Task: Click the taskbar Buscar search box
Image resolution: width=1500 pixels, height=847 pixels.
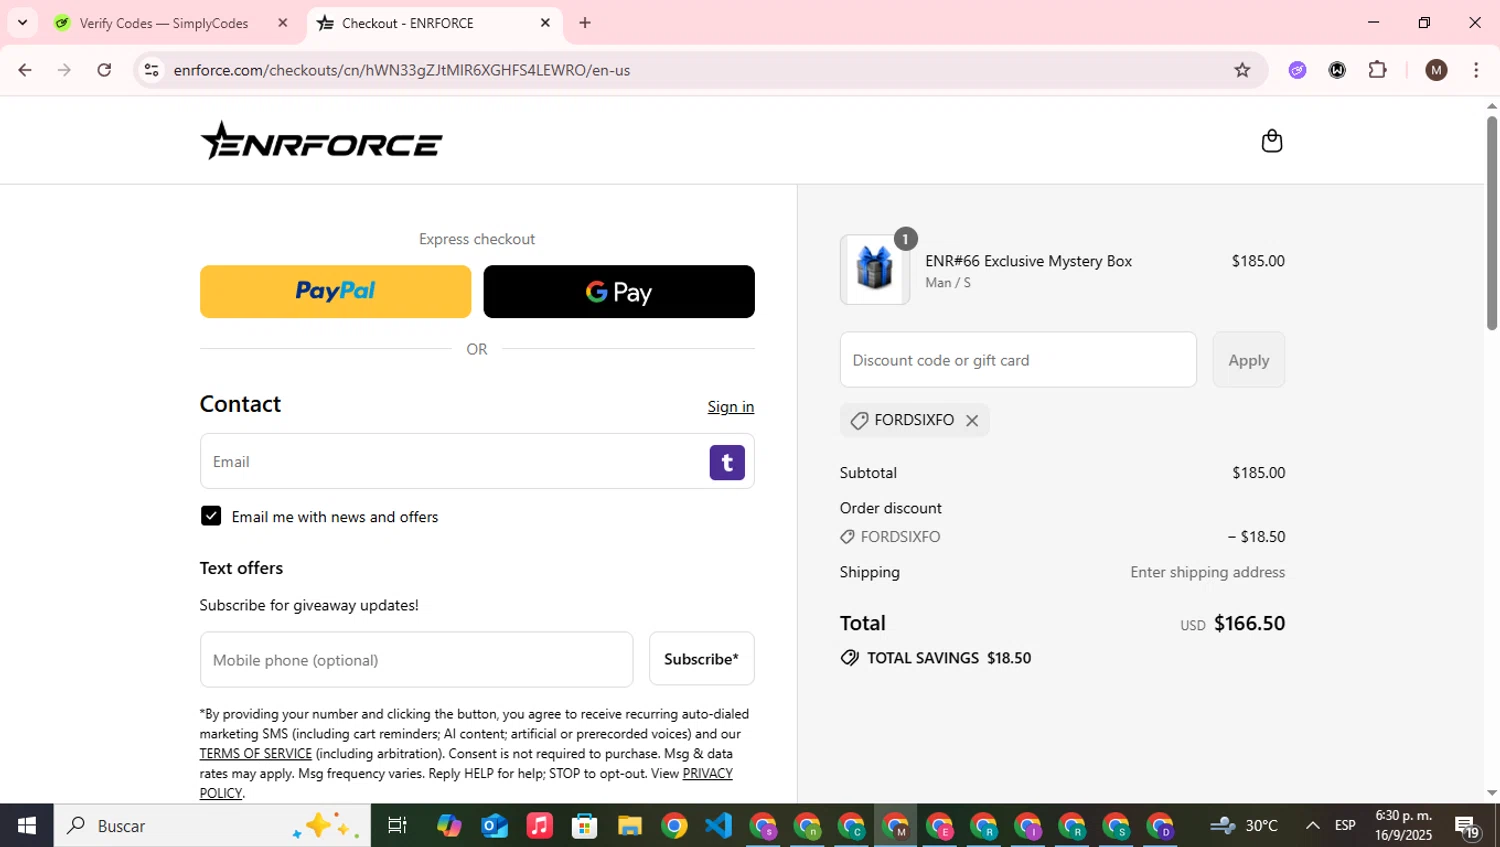Action: (x=212, y=826)
